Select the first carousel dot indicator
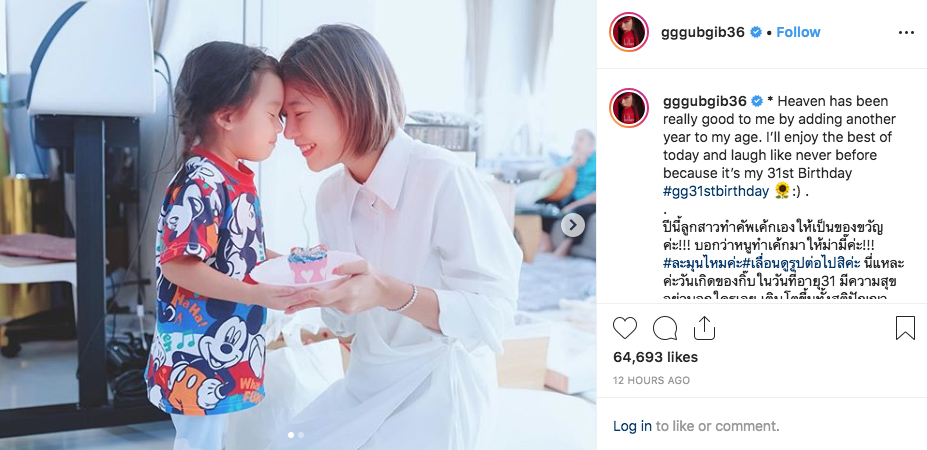 (x=290, y=435)
